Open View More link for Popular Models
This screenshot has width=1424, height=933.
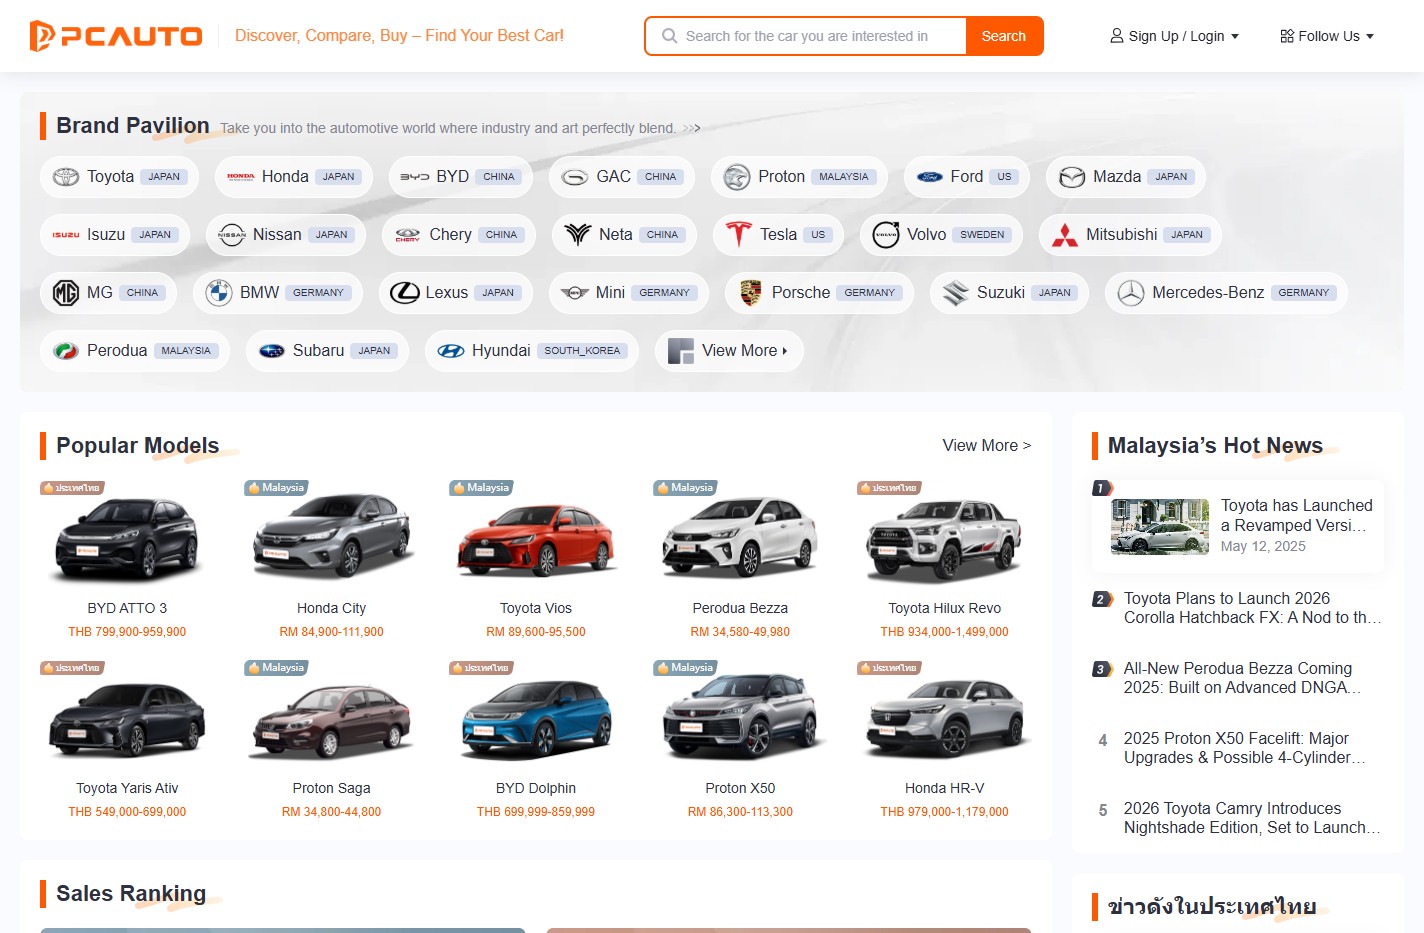tap(987, 446)
